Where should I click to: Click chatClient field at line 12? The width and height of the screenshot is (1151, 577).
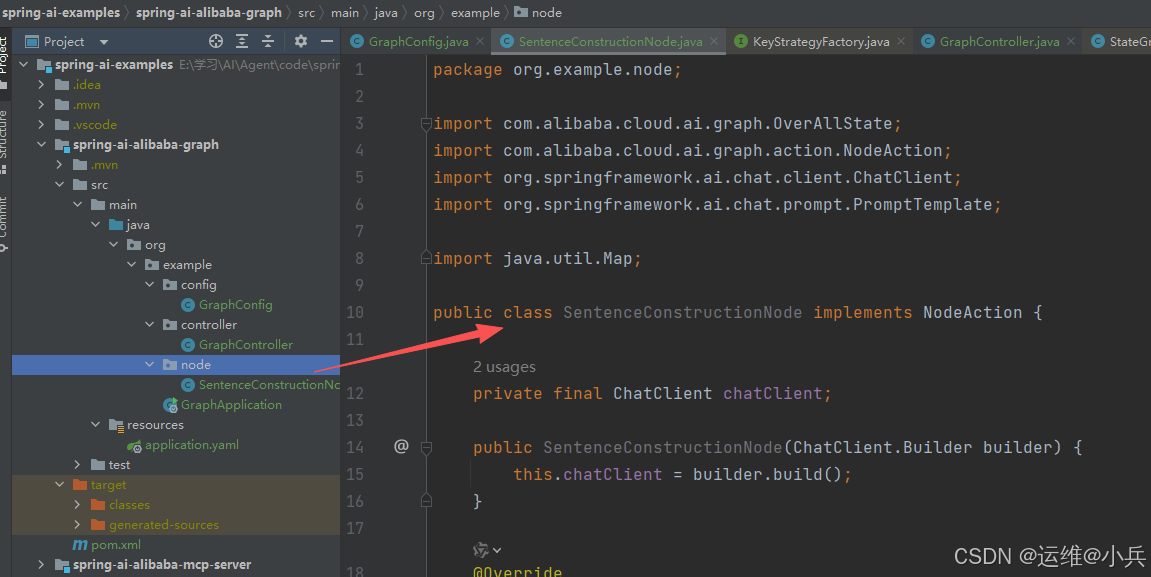pos(772,393)
